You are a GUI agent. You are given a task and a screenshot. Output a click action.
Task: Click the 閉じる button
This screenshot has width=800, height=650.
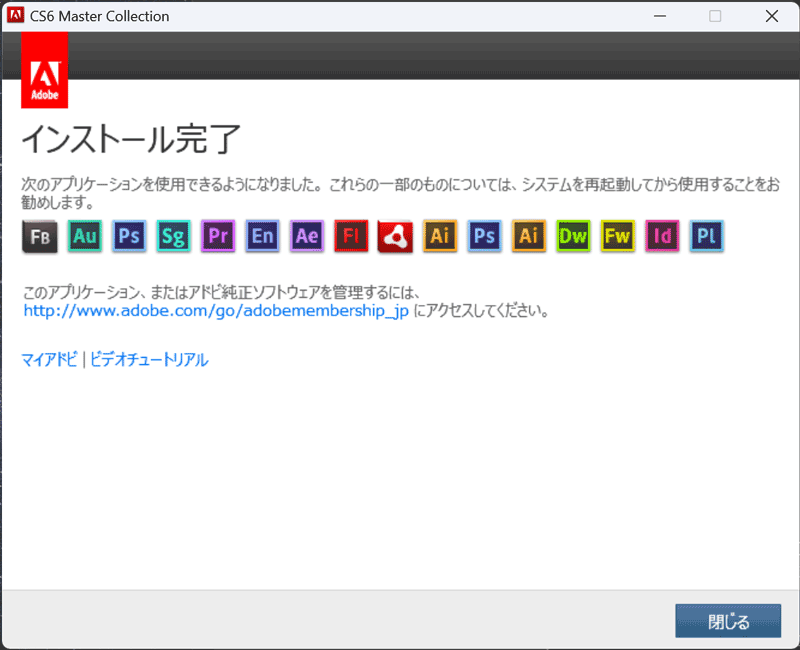pos(728,621)
